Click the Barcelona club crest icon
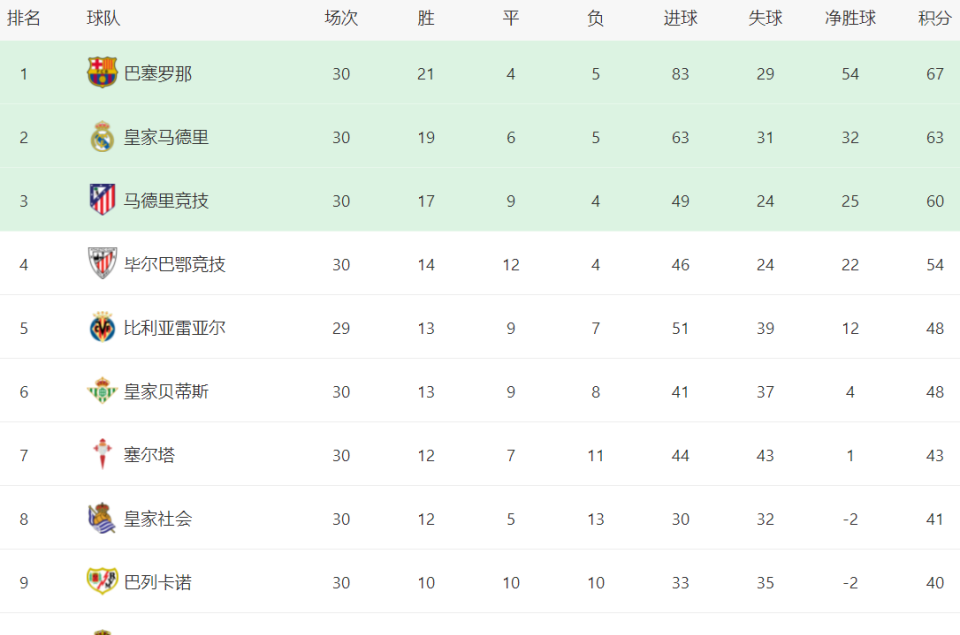The image size is (960, 635). pyautogui.click(x=102, y=73)
